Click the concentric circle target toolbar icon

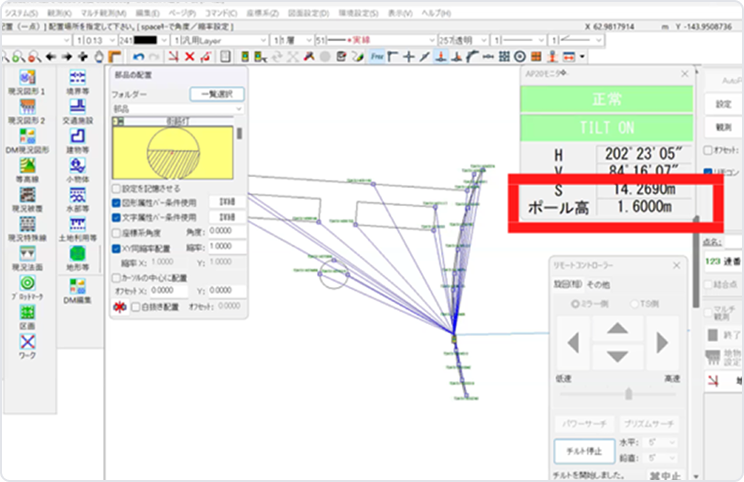pos(520,57)
